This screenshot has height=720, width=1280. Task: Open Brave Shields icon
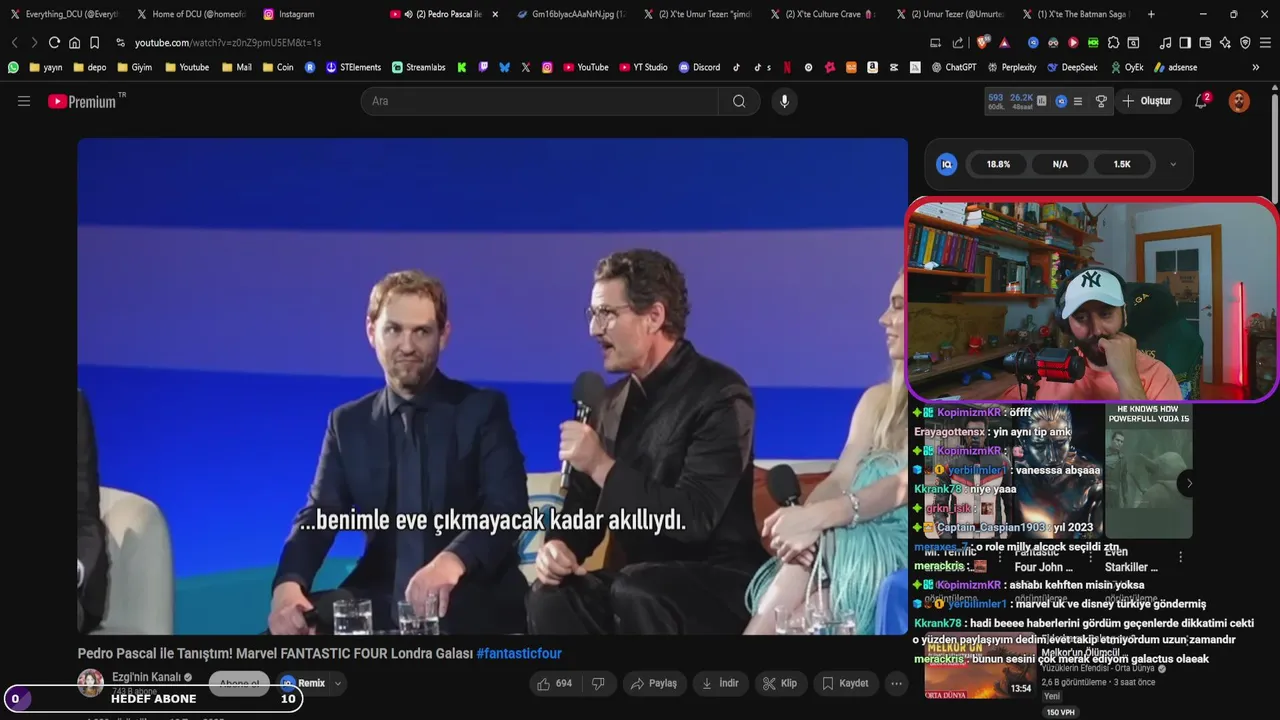pyautogui.click(x=984, y=43)
